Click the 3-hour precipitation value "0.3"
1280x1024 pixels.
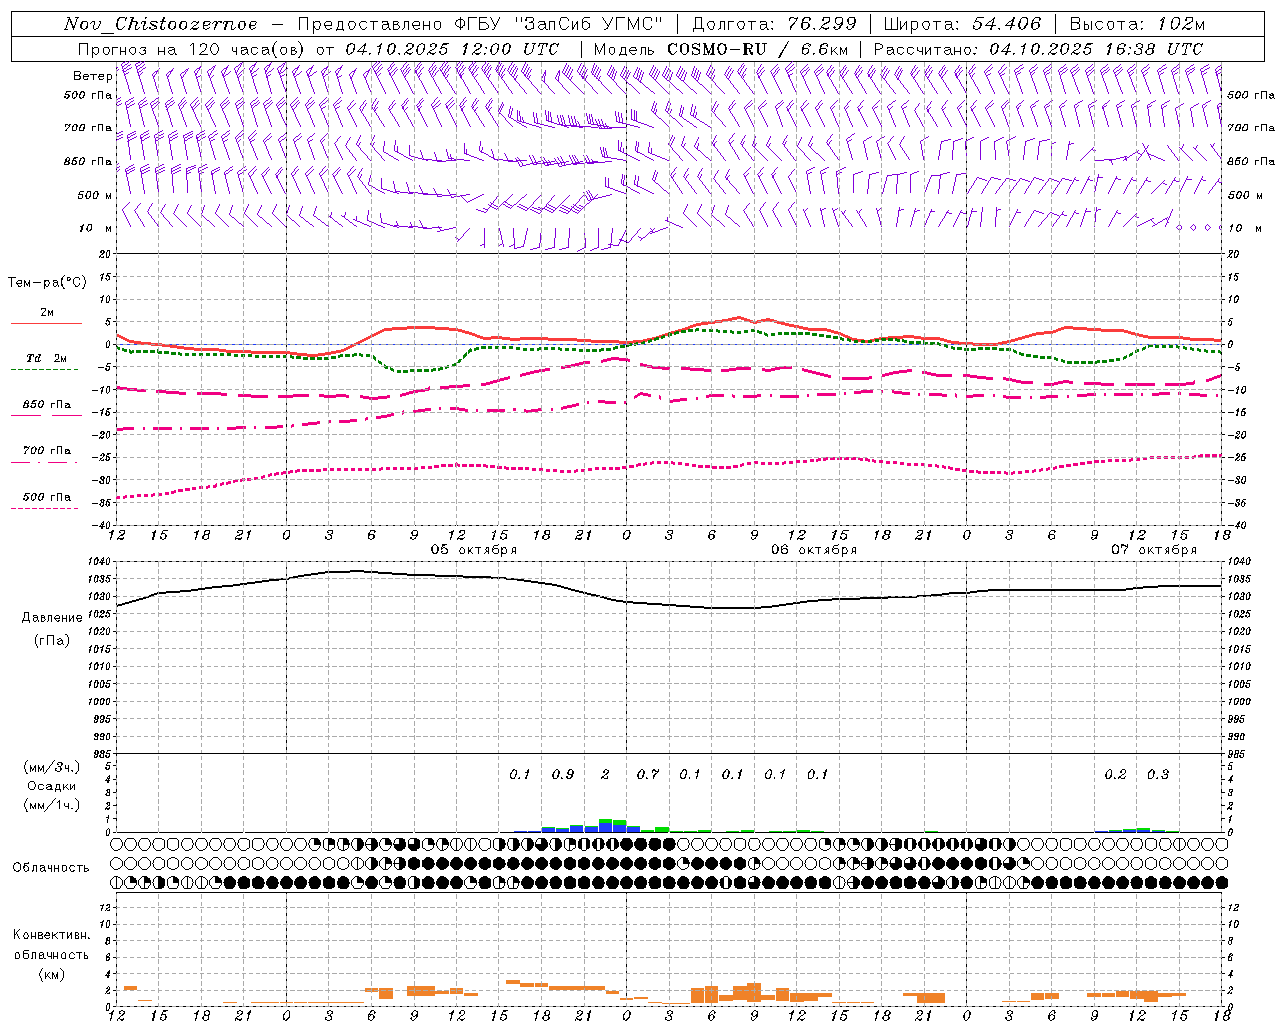1158,774
